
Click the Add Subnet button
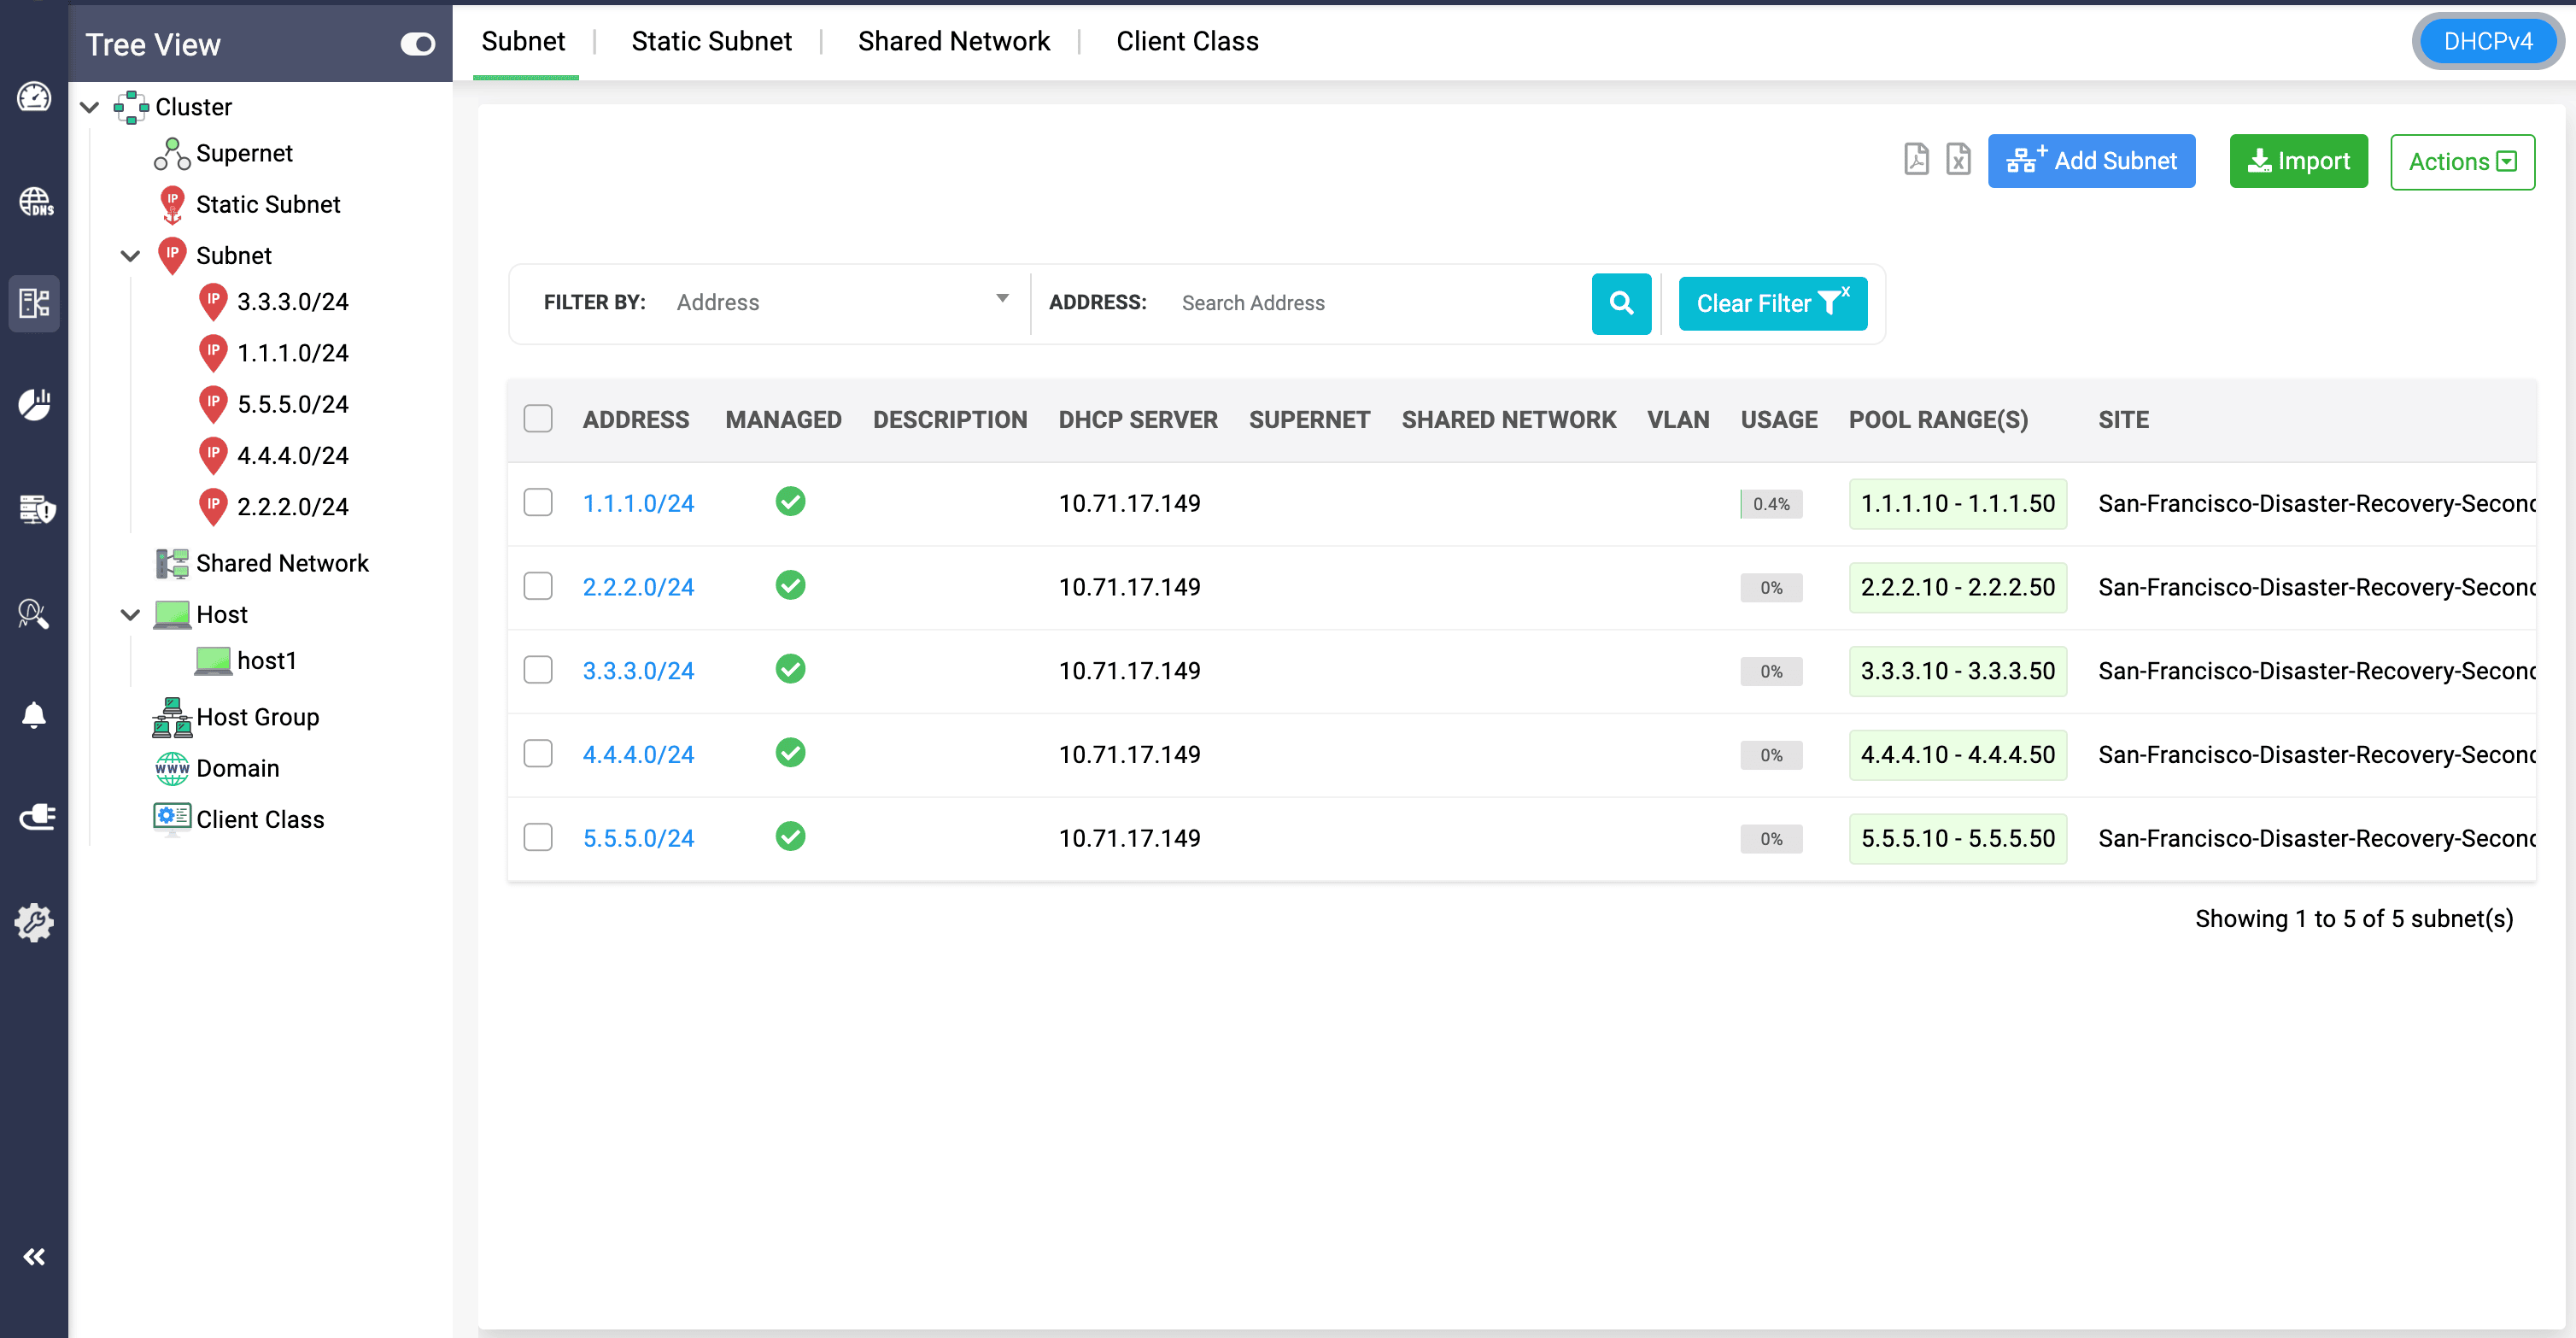click(2090, 161)
